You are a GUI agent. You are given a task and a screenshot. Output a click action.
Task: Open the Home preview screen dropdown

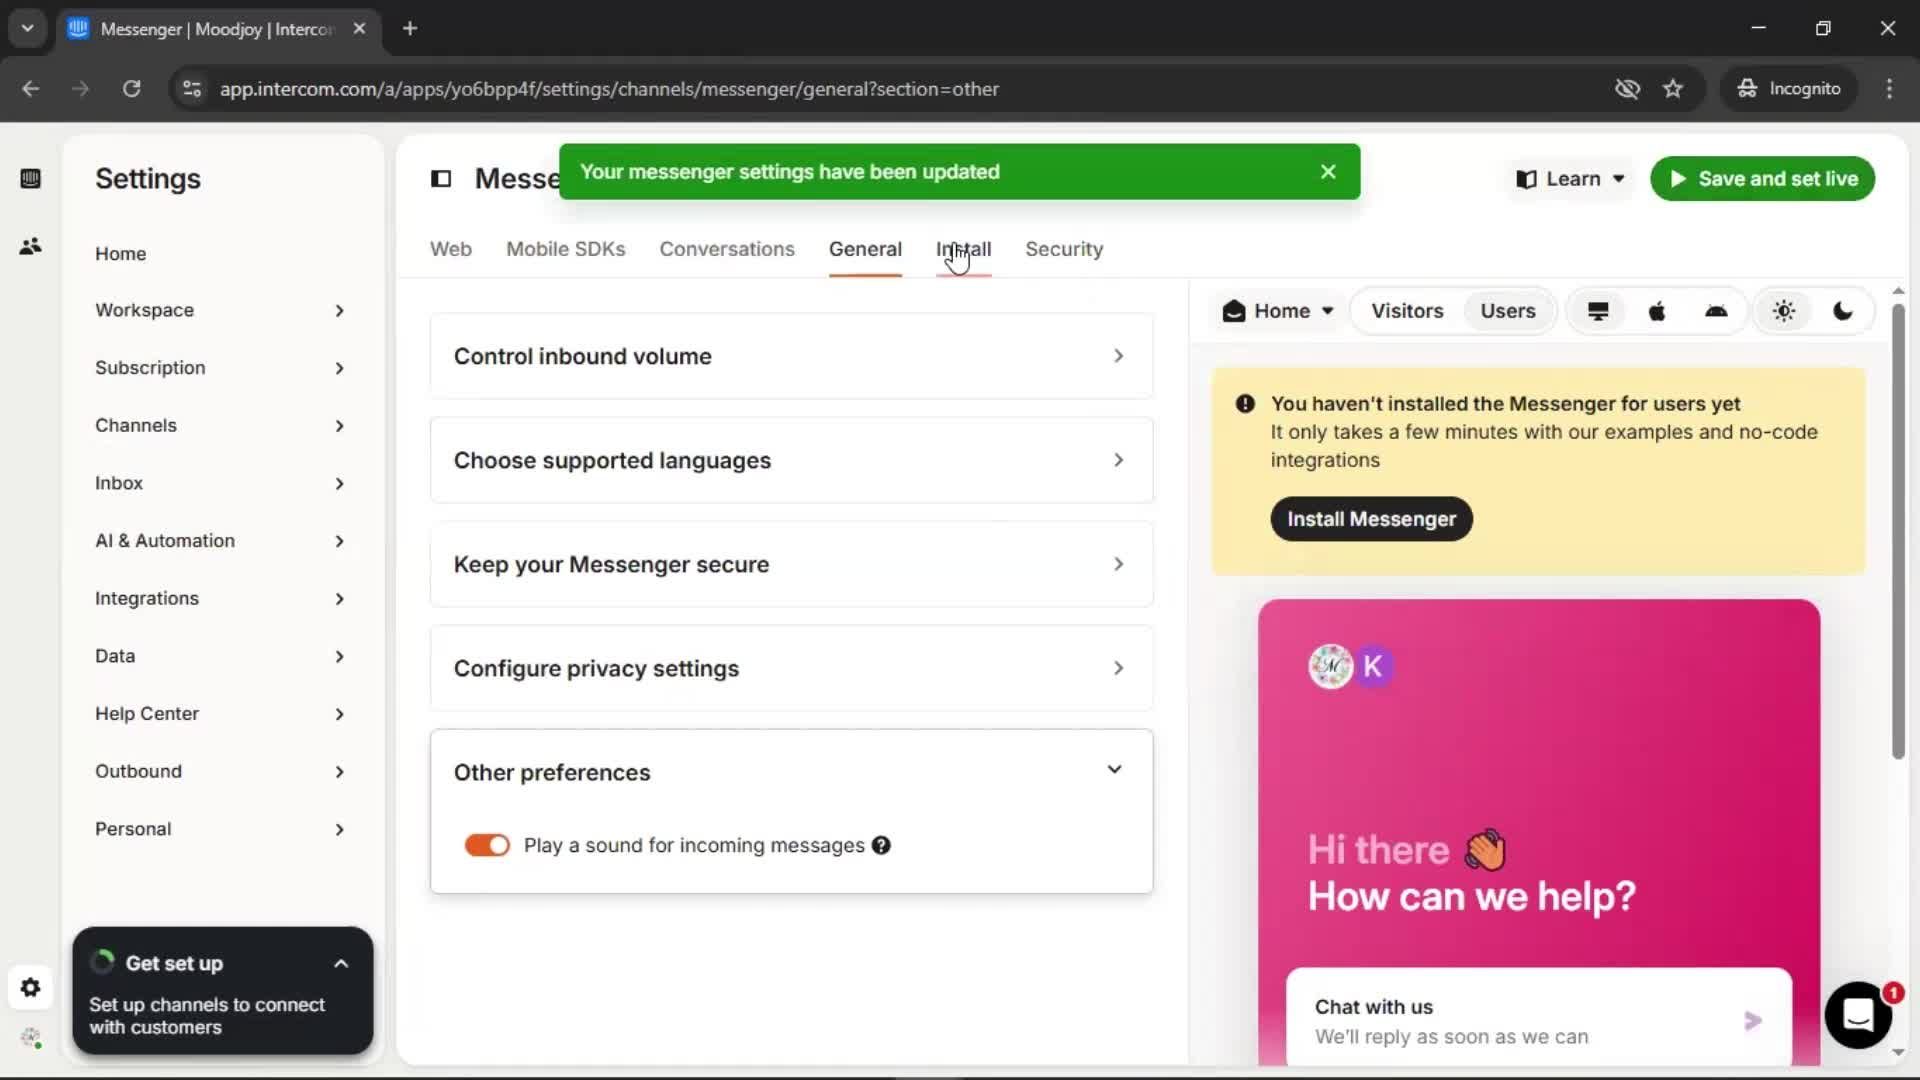click(x=1278, y=311)
